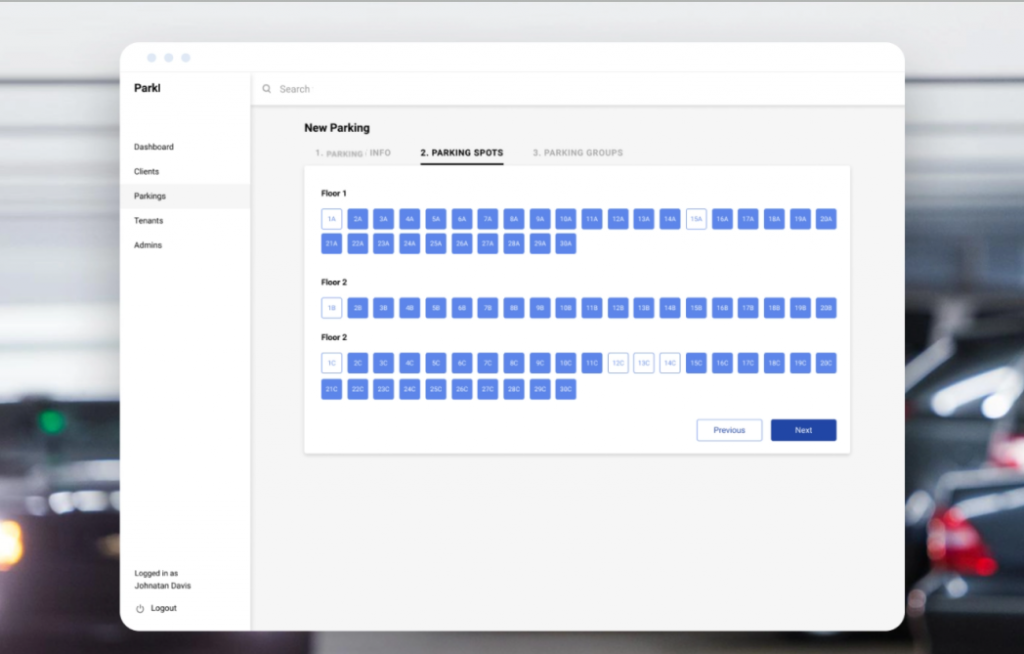Viewport: 1024px width, 654px height.
Task: Toggle parking spot 13C
Action: tap(644, 363)
